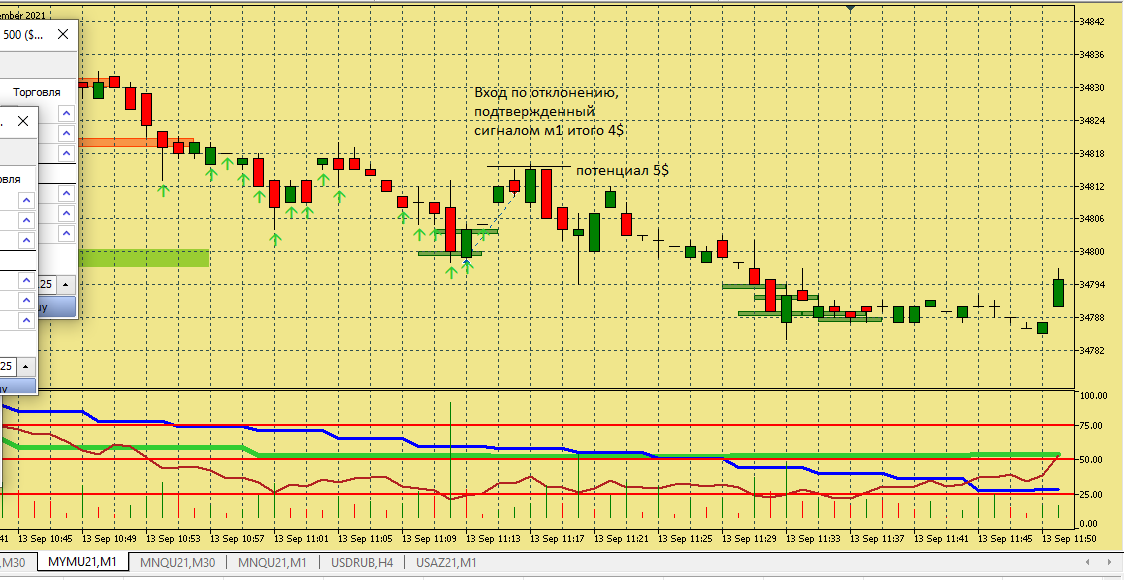The image size is (1124, 580).
Task: Click the '13 Sep 10:45' time label
Action: tap(46, 538)
